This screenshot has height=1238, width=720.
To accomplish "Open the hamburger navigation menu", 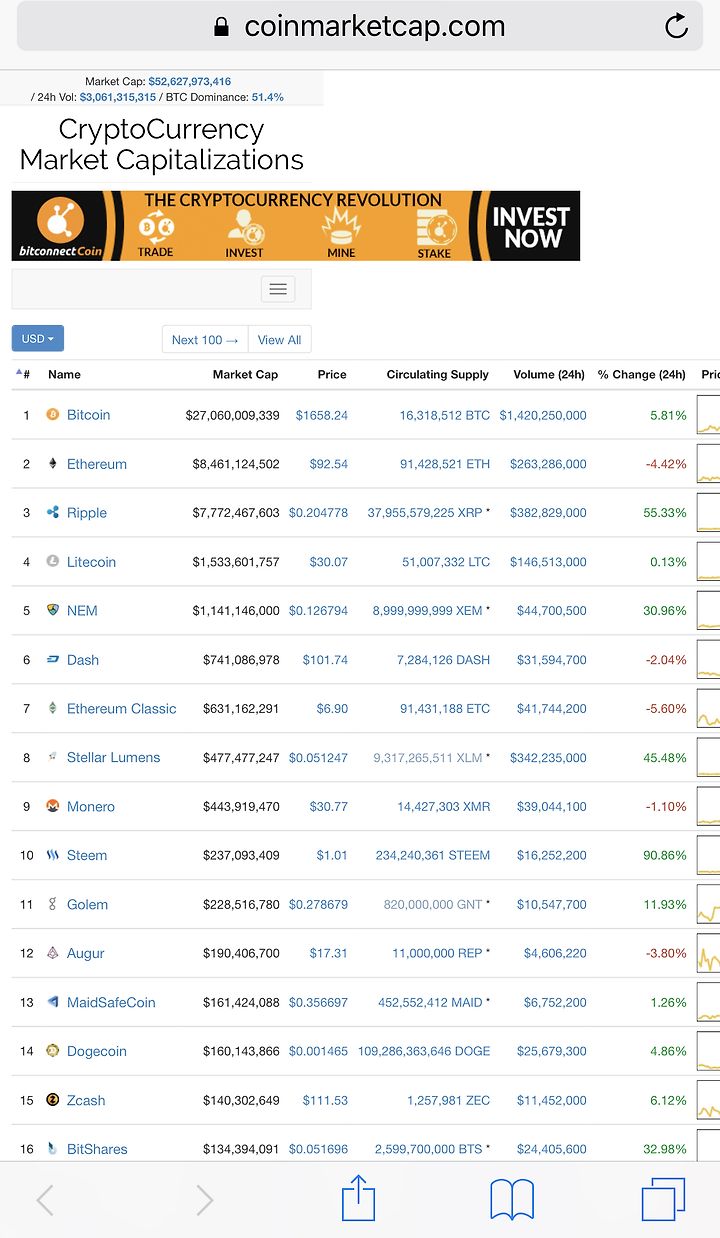I will coord(278,289).
